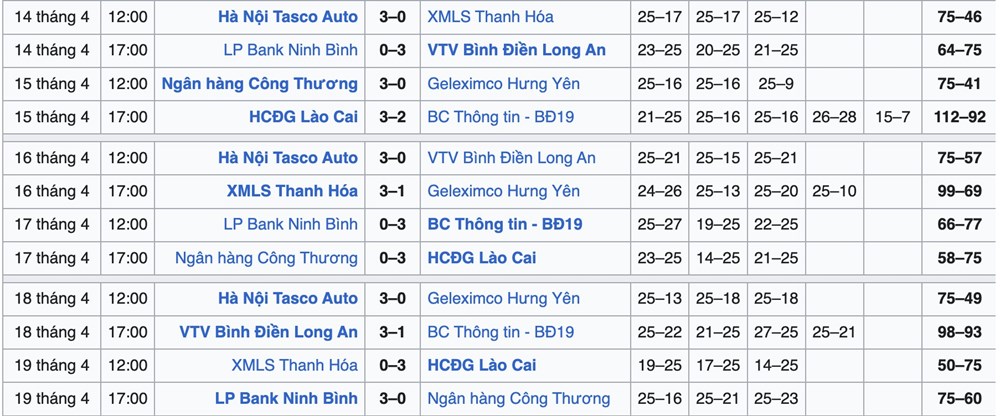This screenshot has width=1000, height=416.
Task: Select VTV Bình Điền Long An on 14 tháng 4
Action: [x=516, y=50]
